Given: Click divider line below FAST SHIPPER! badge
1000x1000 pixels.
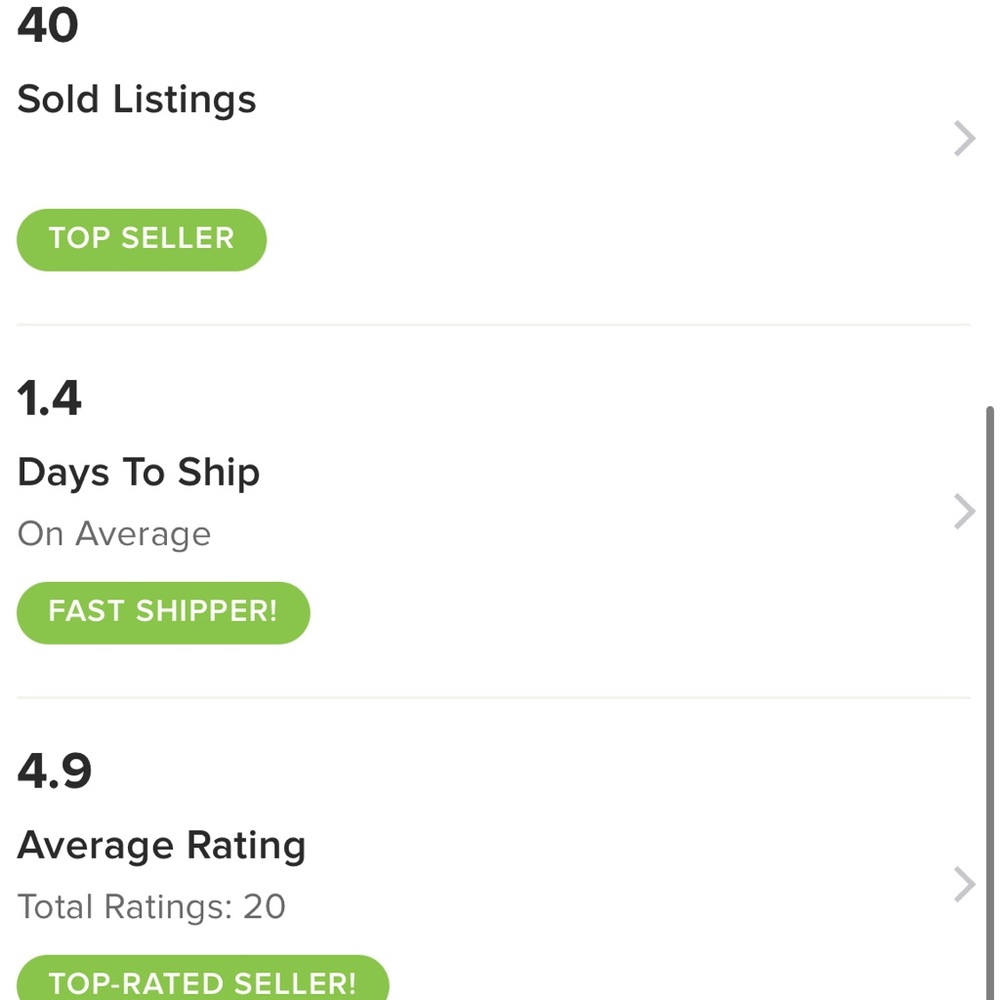Looking at the screenshot, I should (x=493, y=698).
